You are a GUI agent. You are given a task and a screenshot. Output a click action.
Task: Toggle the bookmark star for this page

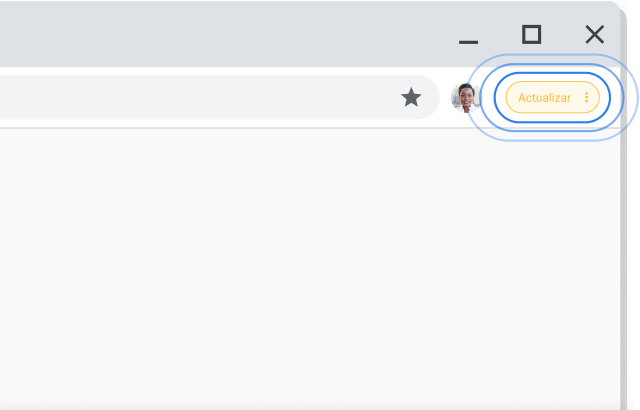pos(411,97)
